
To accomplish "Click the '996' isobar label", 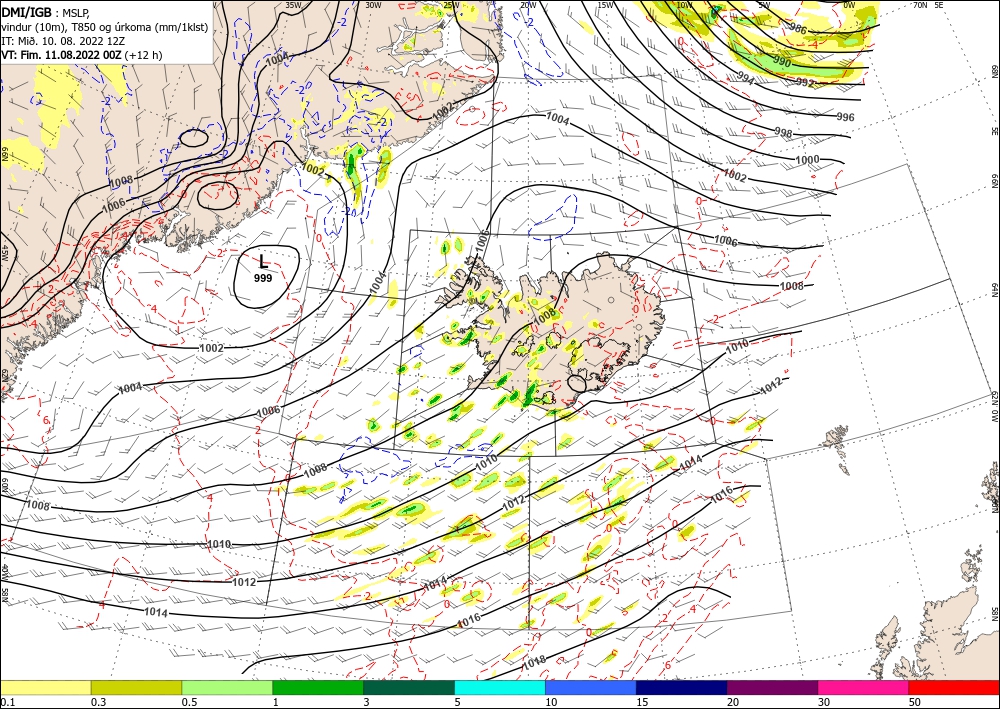I will click(845, 117).
